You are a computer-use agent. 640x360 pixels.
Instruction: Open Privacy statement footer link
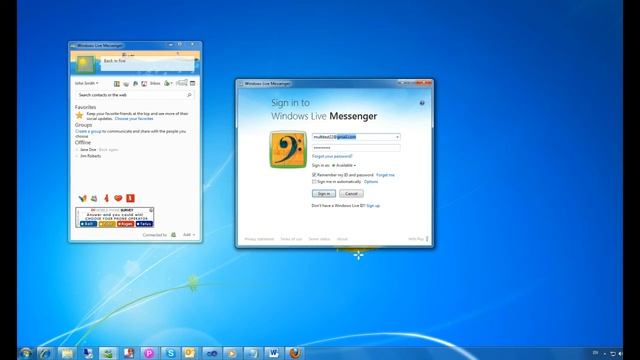coord(259,239)
